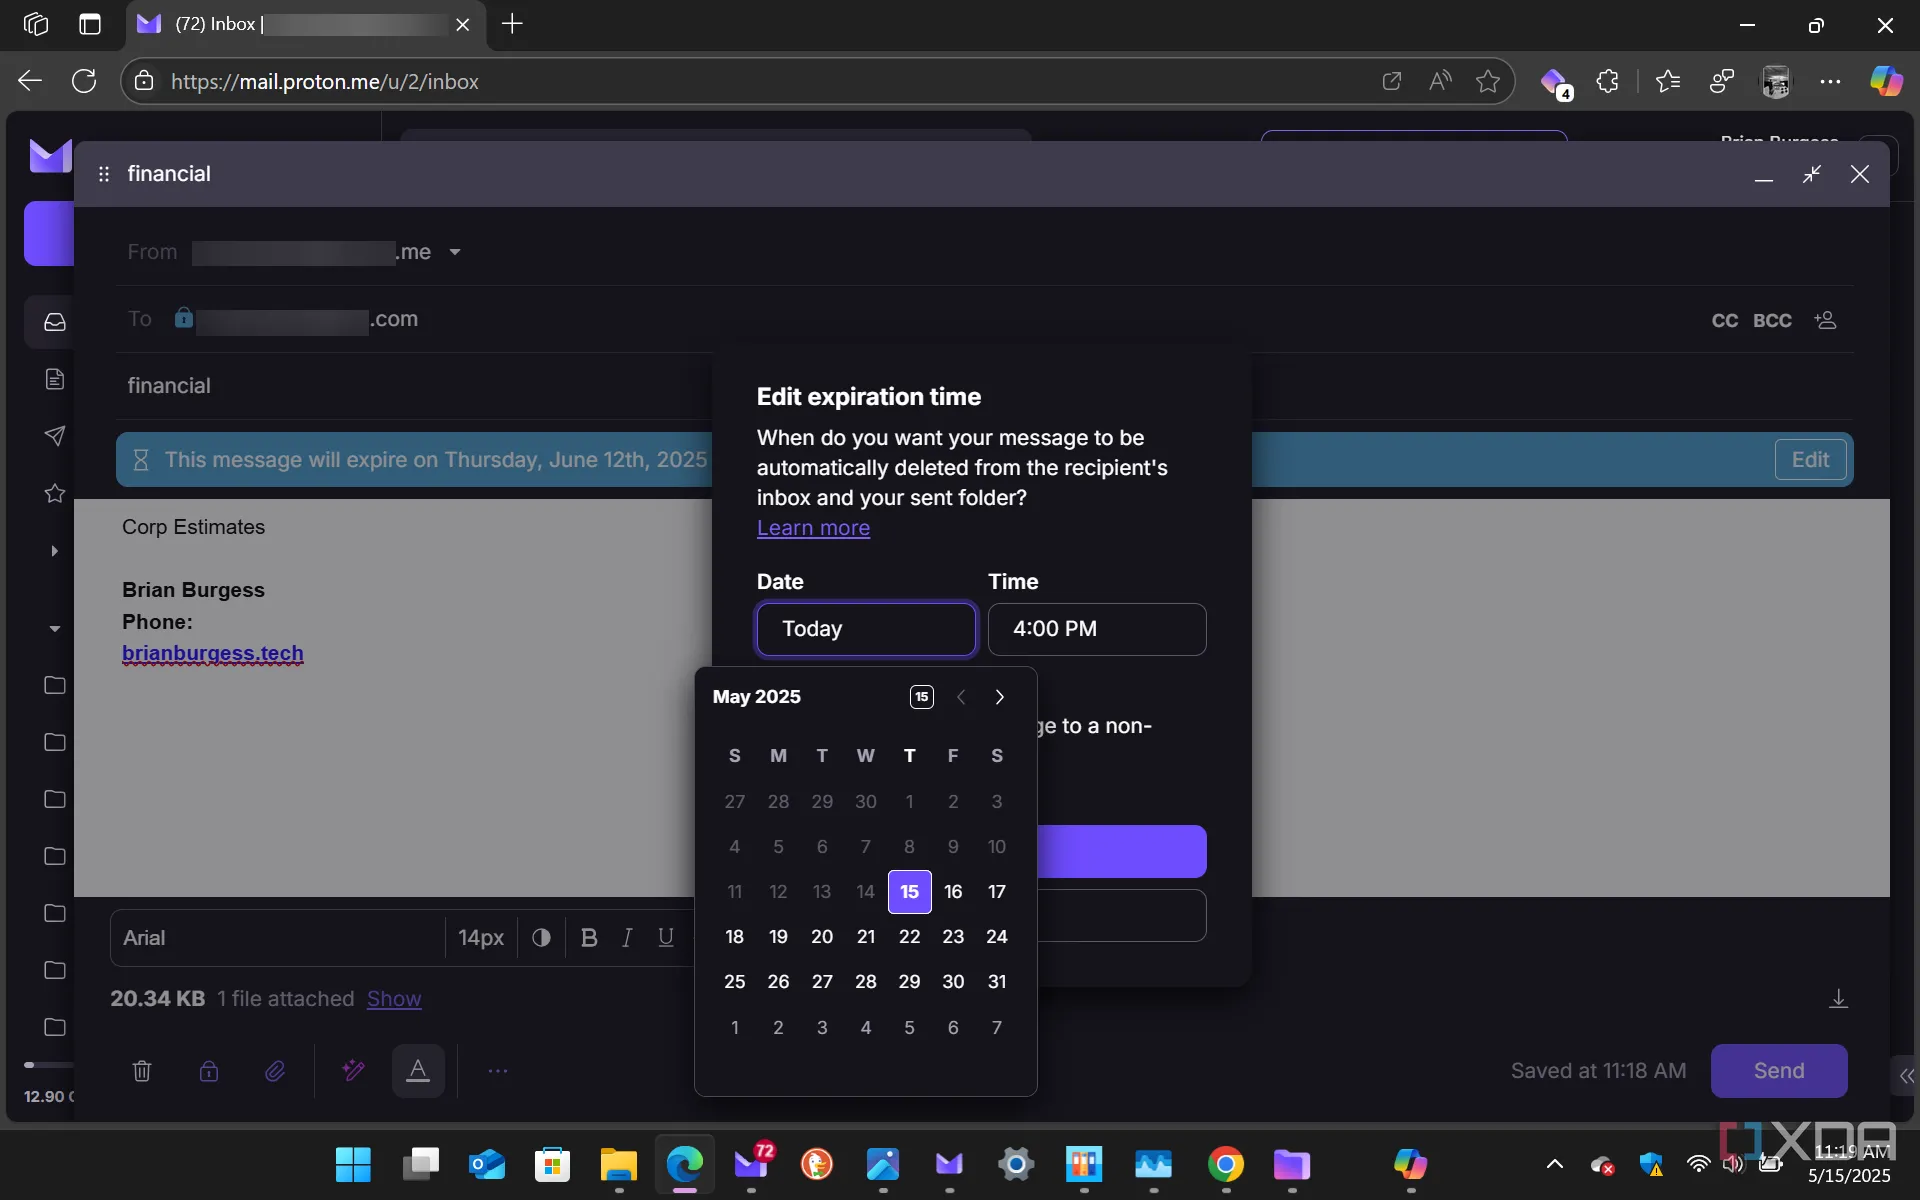
Task: Open the Sent icon in sidebar
Action: pos(55,436)
